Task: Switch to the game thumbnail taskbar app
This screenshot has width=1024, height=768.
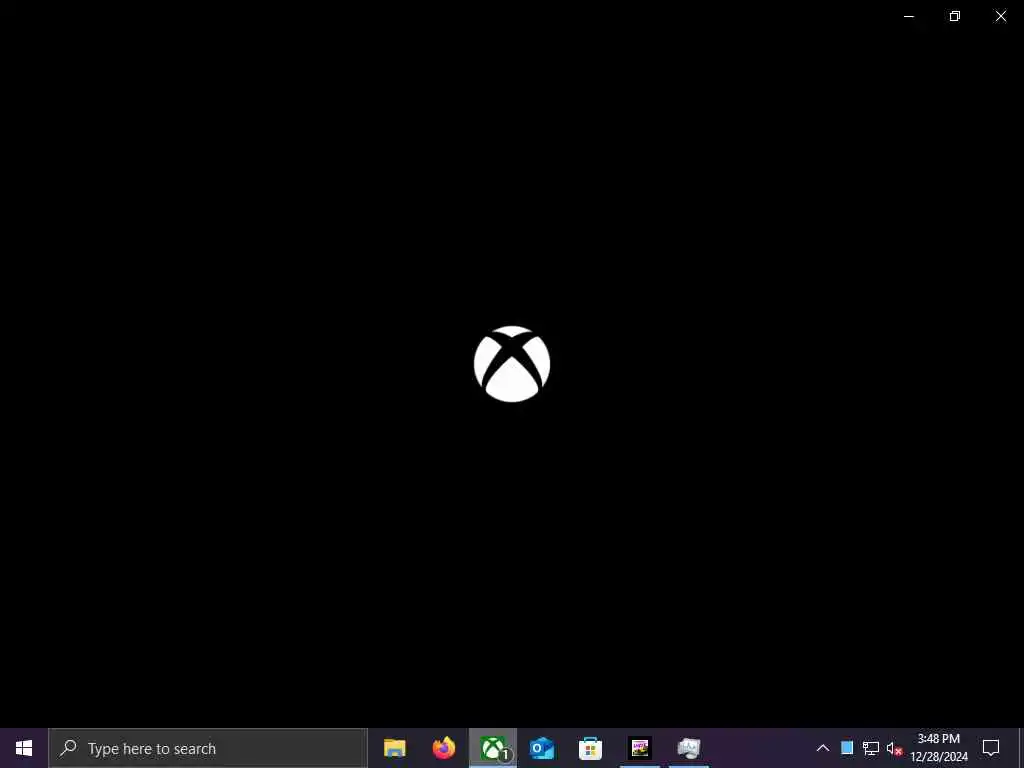Action: click(640, 748)
